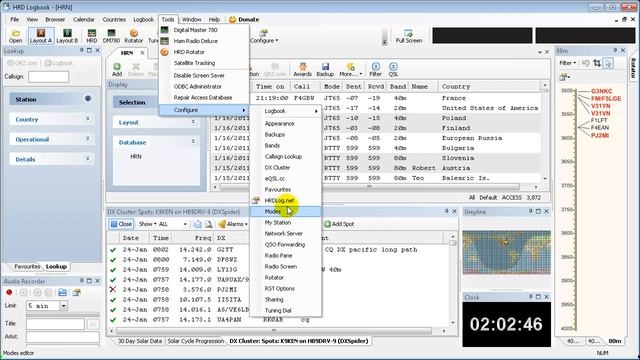Image resolution: width=640 pixels, height=360 pixels.
Task: Select HRN database tree item
Action: [136, 156]
